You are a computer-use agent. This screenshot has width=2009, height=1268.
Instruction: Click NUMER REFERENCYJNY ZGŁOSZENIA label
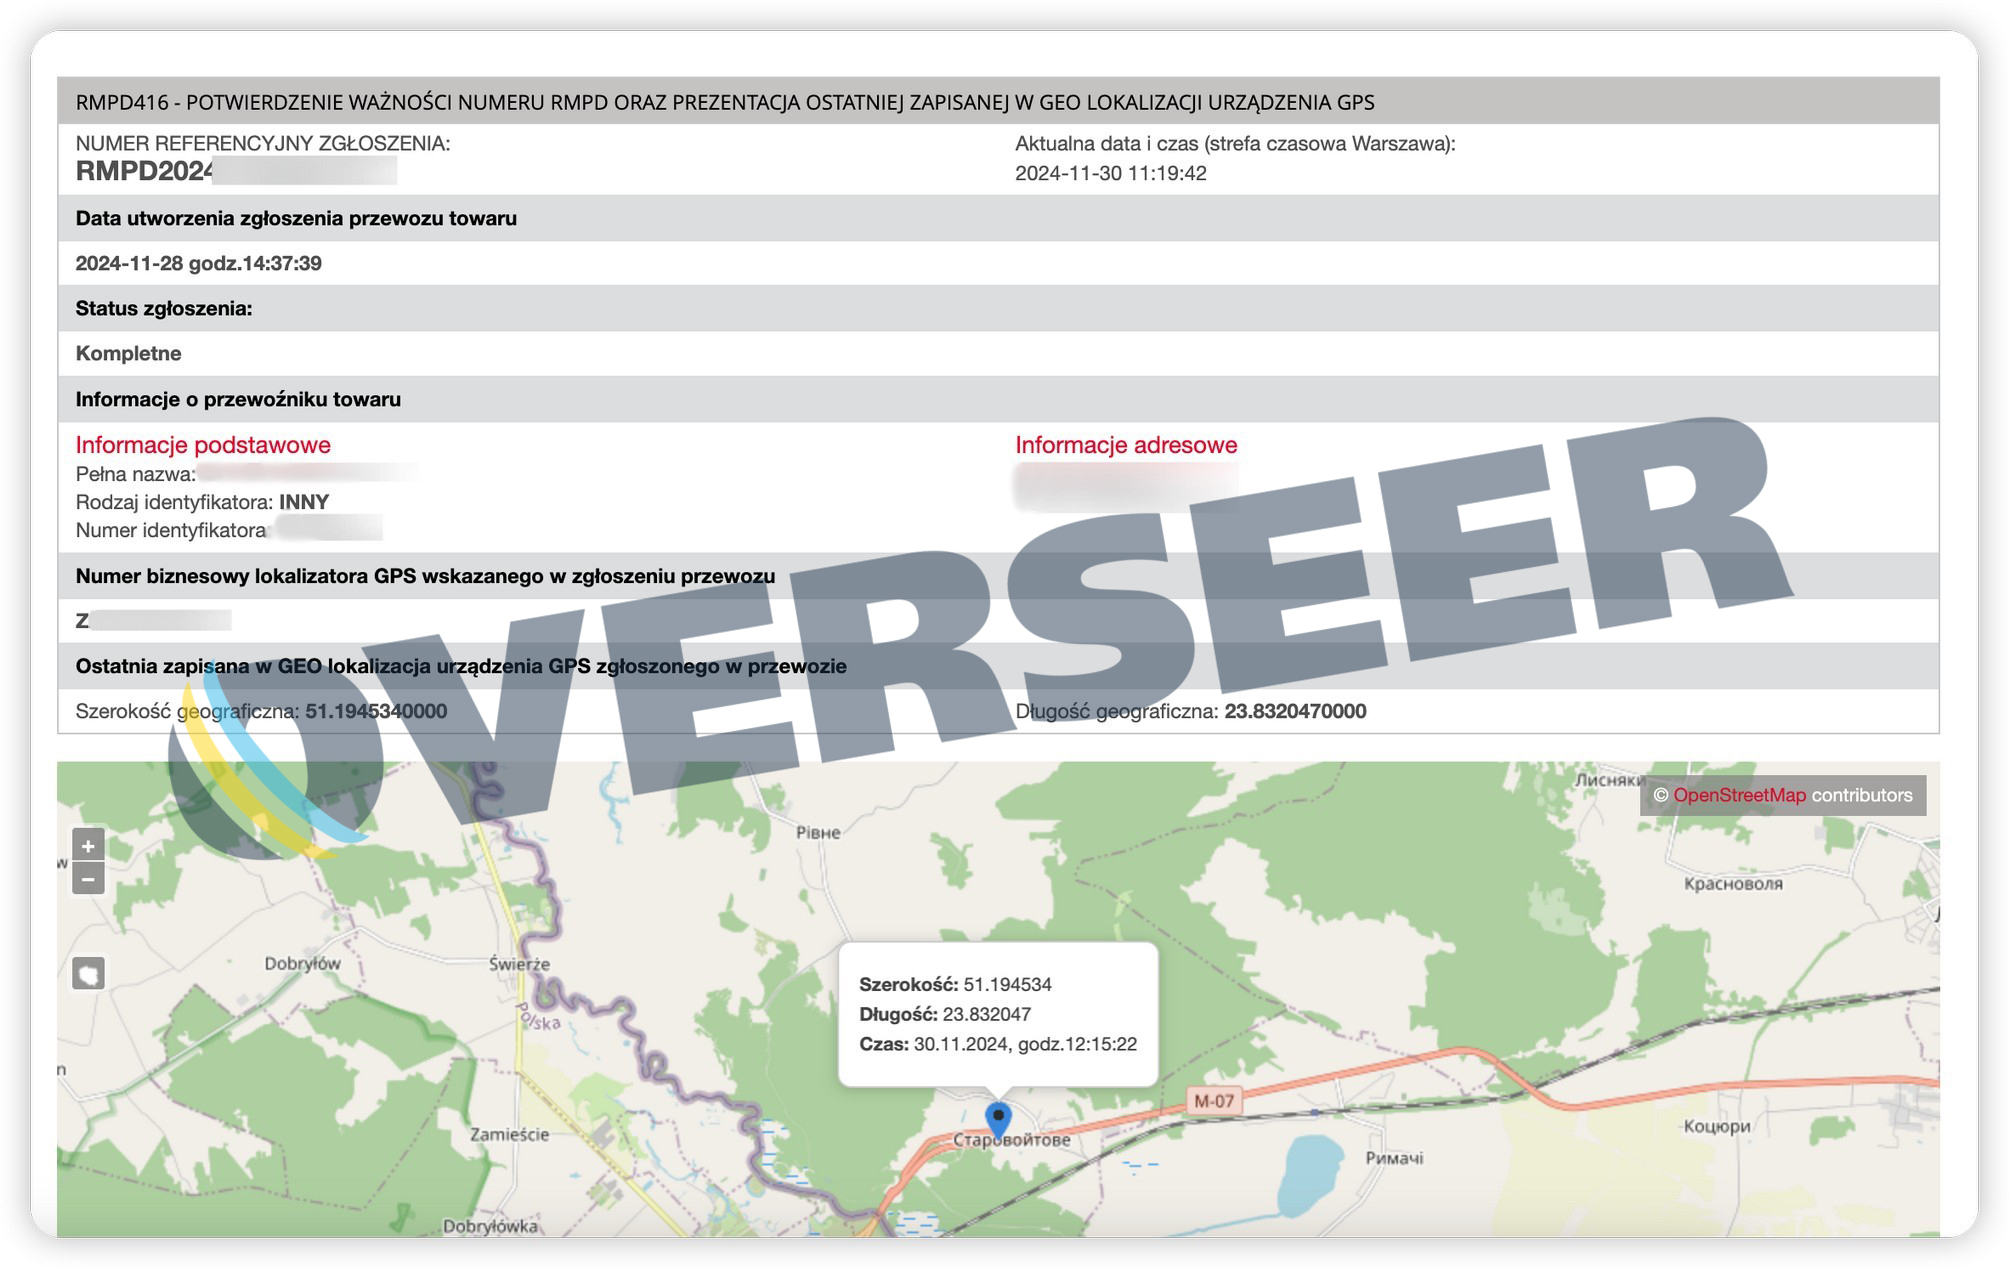263,143
